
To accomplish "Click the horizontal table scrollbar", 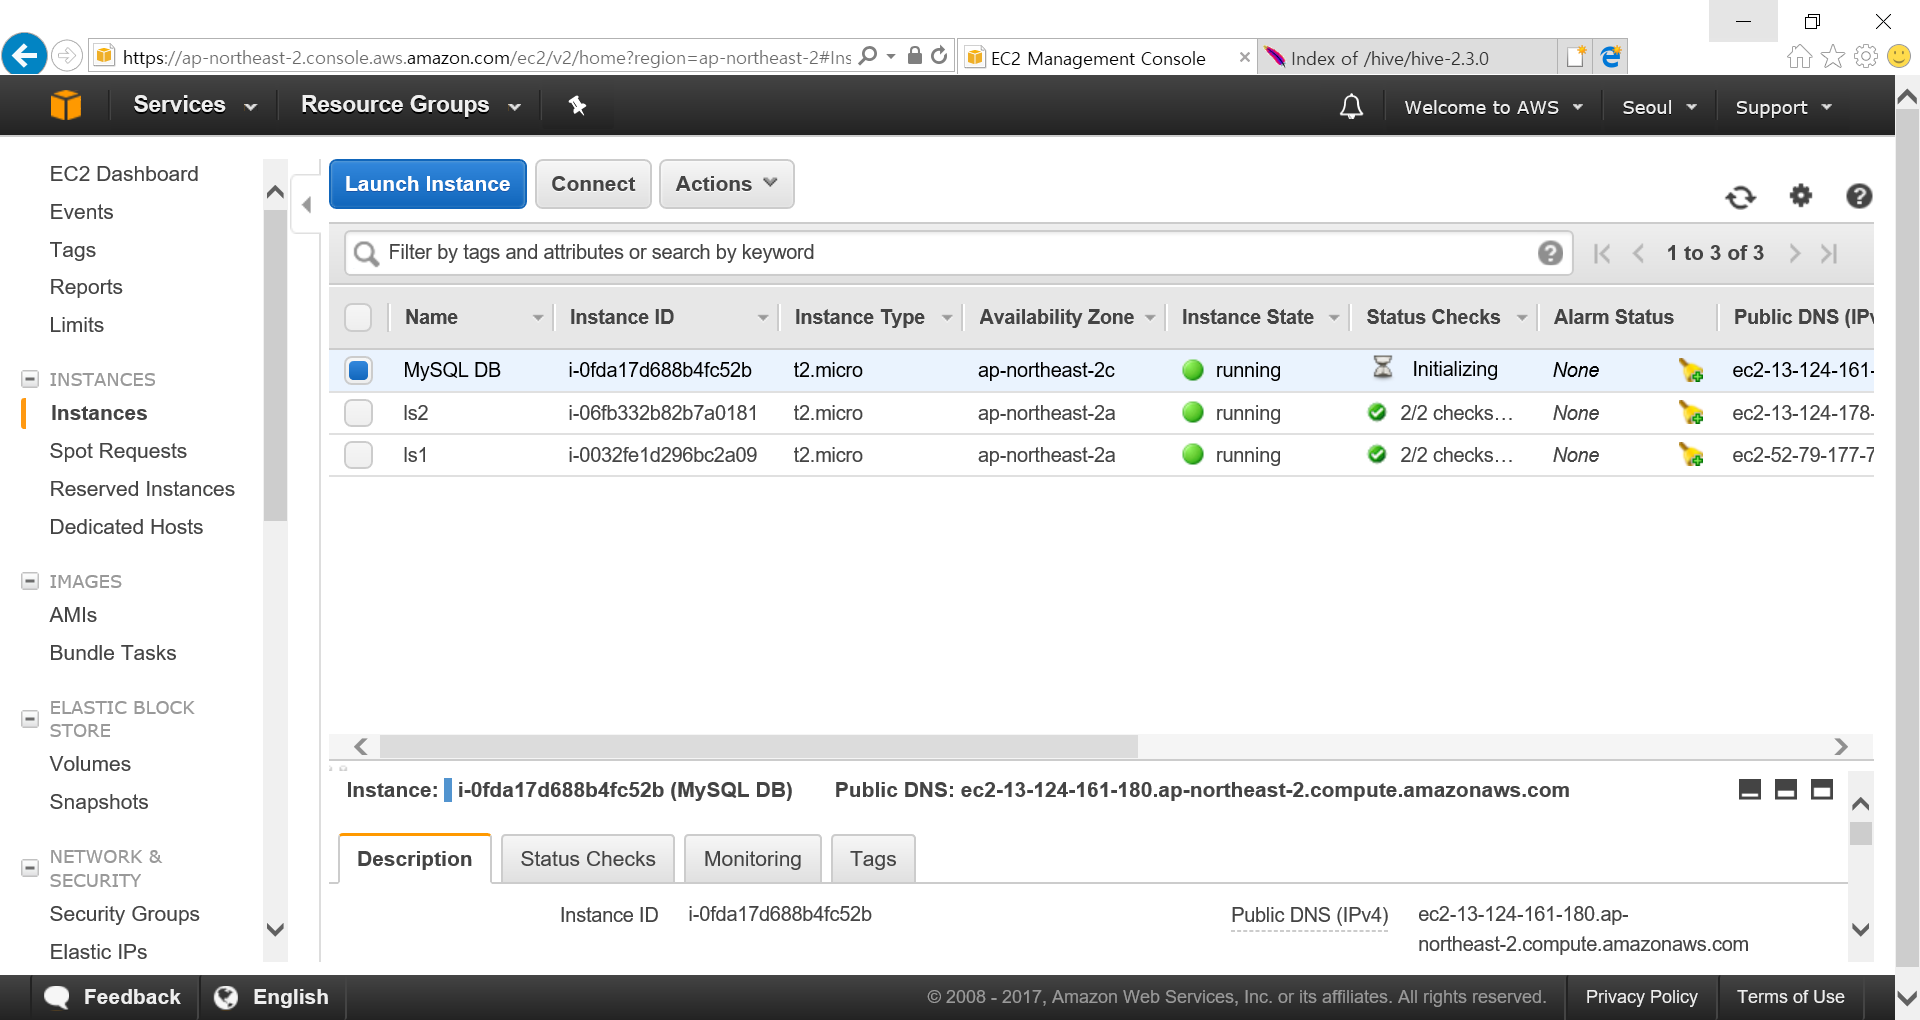I will pyautogui.click(x=758, y=747).
